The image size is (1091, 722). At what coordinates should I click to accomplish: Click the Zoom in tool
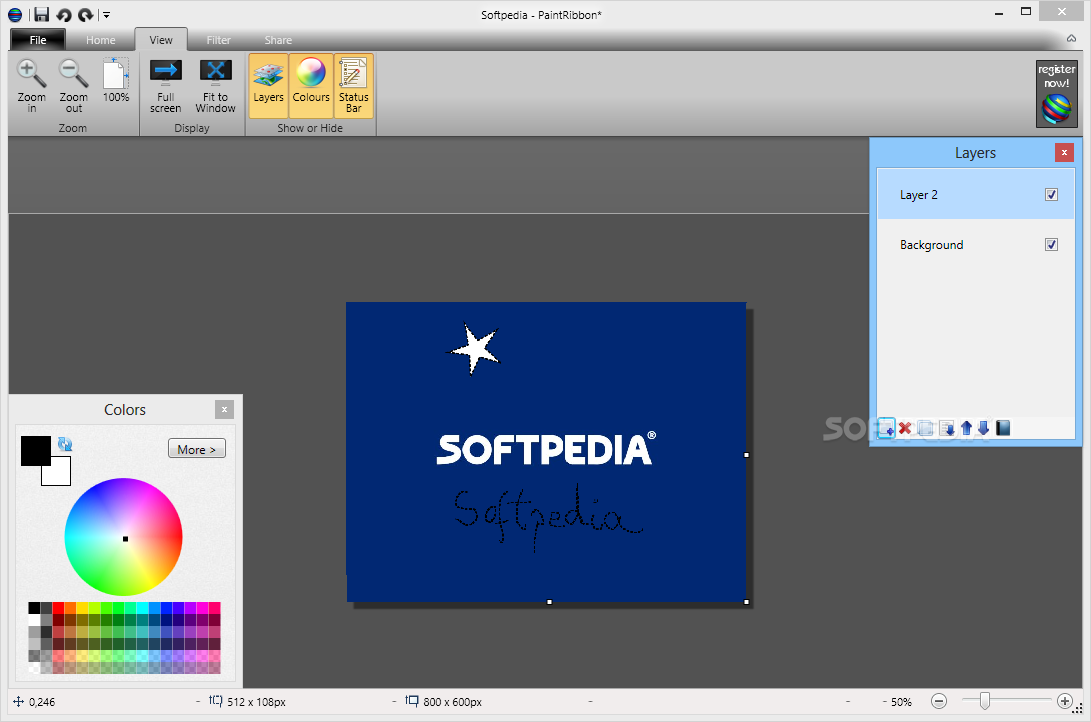point(31,86)
